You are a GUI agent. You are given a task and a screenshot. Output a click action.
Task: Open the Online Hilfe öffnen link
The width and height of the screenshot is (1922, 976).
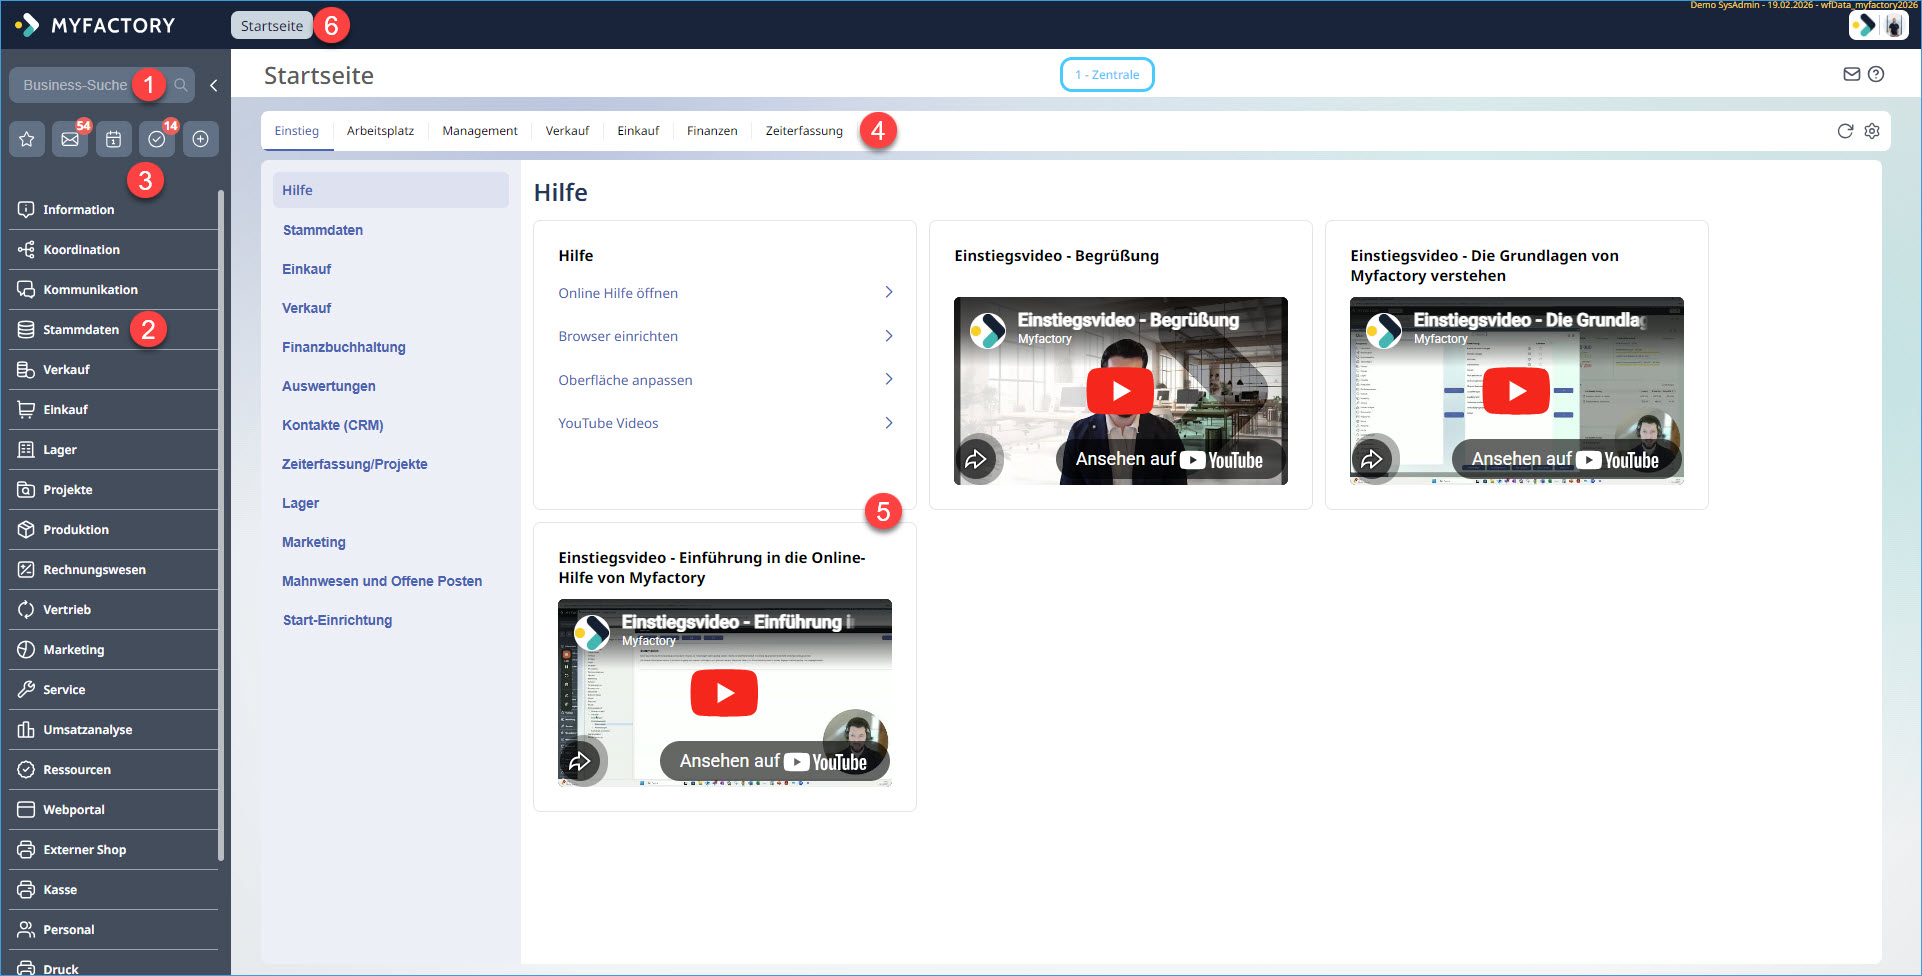tap(618, 293)
